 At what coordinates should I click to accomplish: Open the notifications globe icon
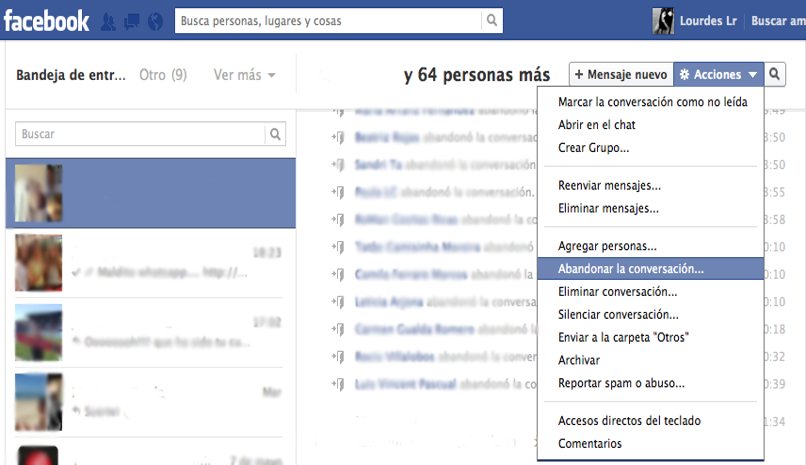(x=155, y=22)
